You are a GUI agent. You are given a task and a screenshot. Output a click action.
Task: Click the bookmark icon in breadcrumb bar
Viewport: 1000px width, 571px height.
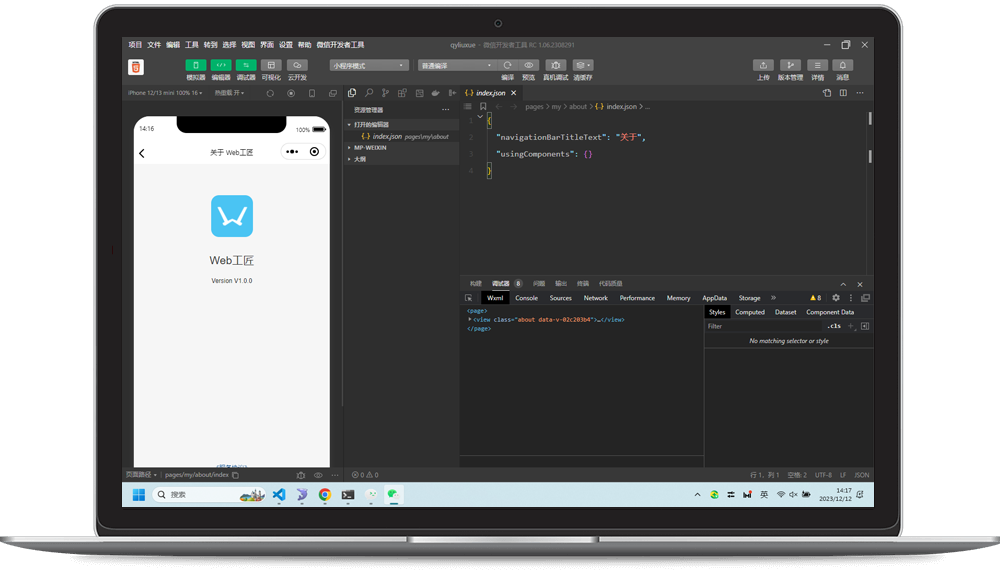tap(483, 107)
